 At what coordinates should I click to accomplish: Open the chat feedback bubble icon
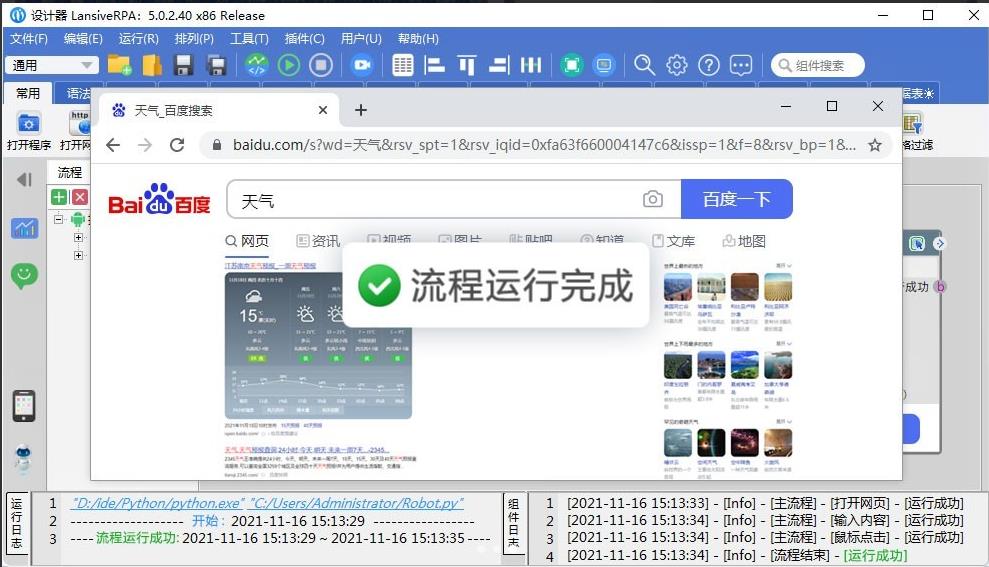[x=741, y=65]
